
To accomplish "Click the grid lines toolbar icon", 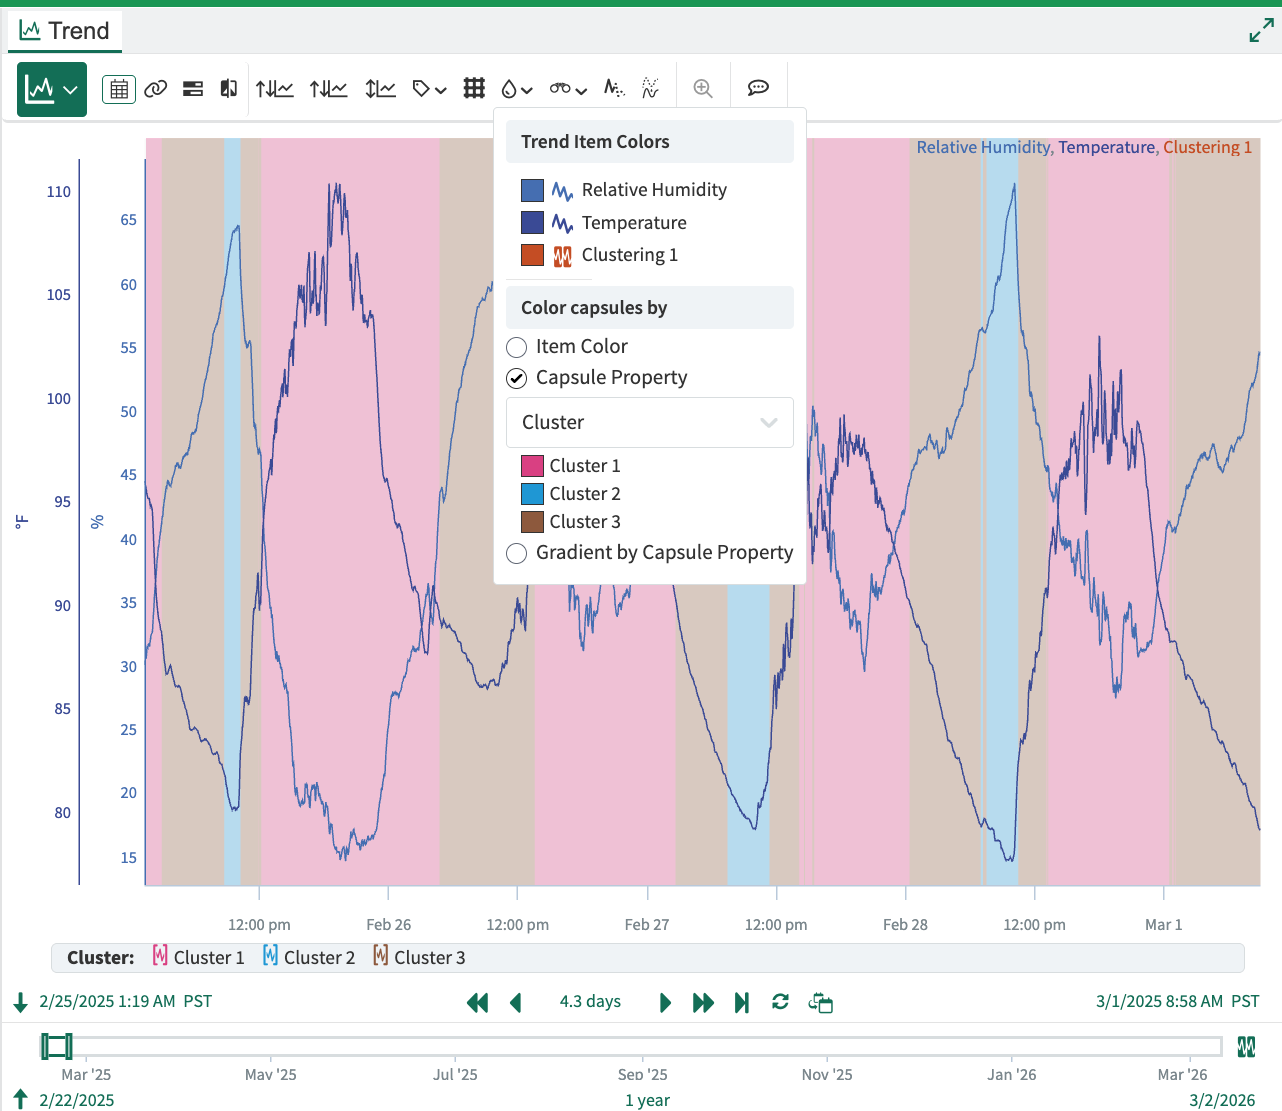I will click(x=474, y=89).
